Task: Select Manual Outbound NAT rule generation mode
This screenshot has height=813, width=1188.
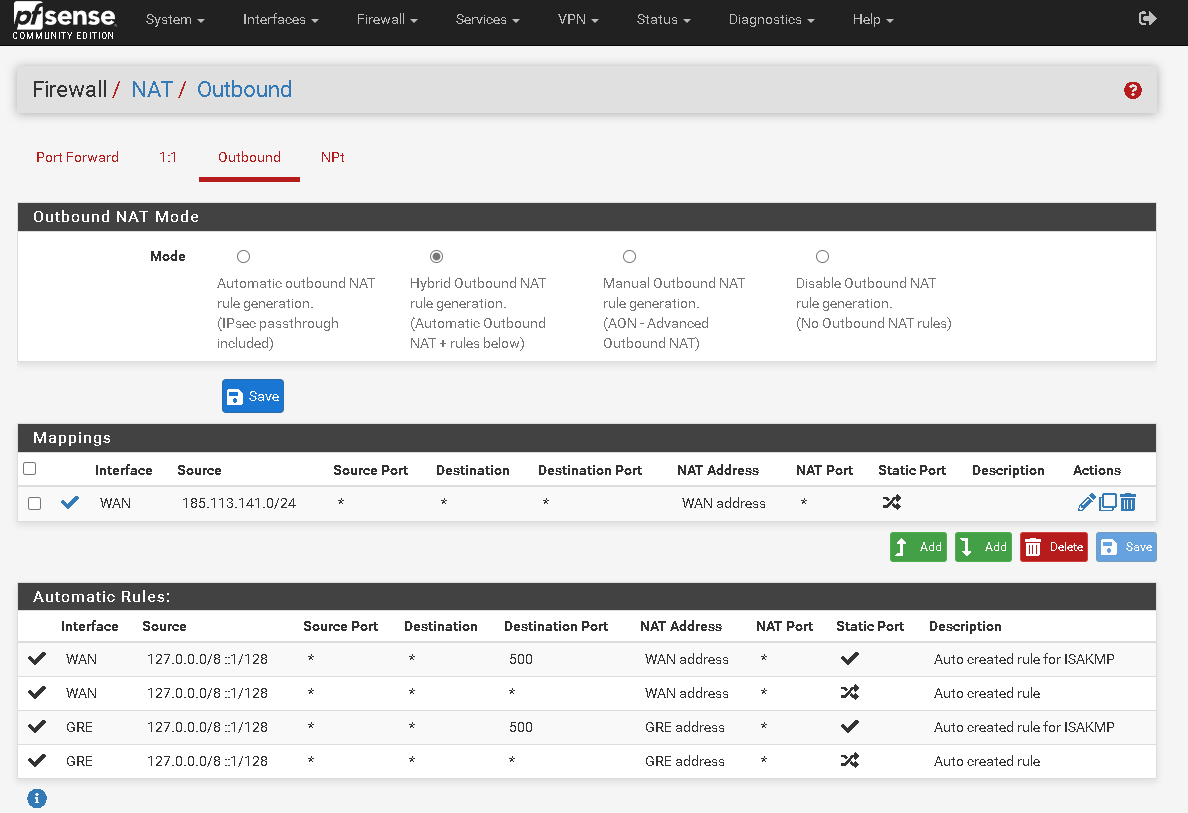Action: (630, 257)
